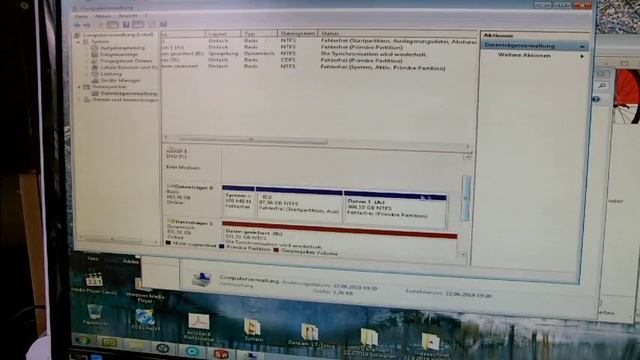Click the forward arrow toolbar icon
The height and width of the screenshot is (360, 640).
(87, 24)
